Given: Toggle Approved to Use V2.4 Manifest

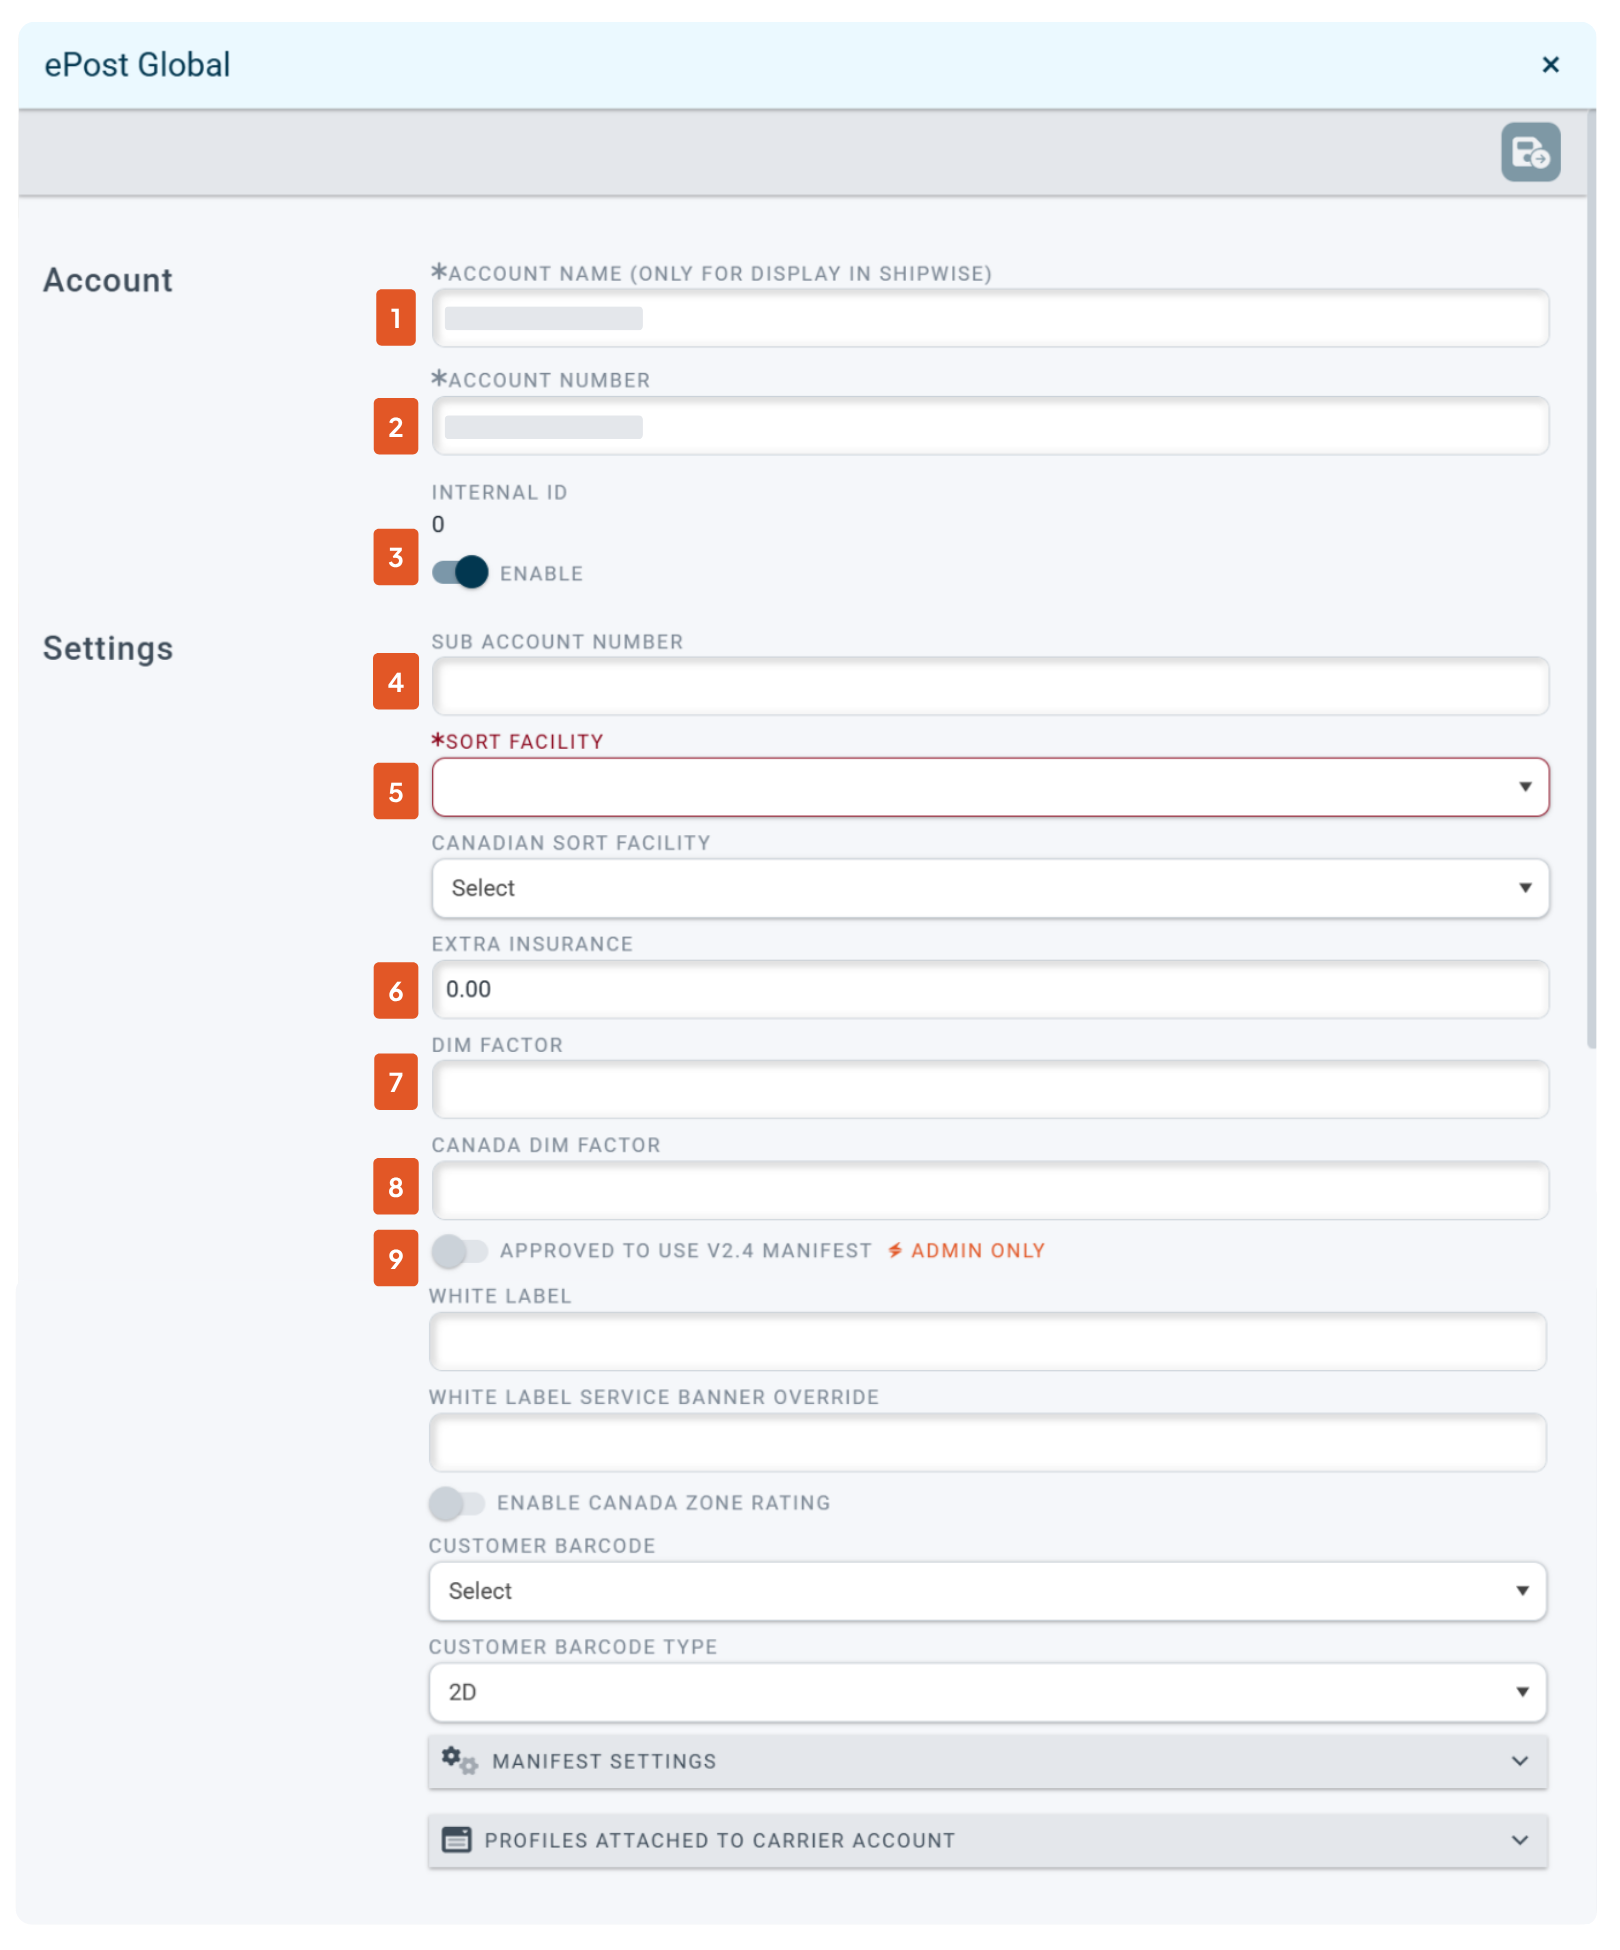Looking at the screenshot, I should click(459, 1251).
